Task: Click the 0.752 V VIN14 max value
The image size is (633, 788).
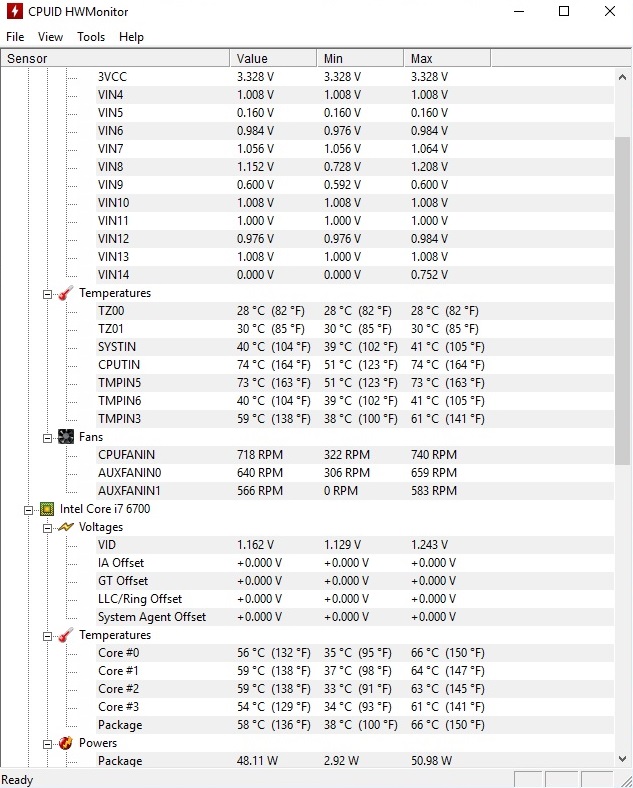Action: (429, 275)
